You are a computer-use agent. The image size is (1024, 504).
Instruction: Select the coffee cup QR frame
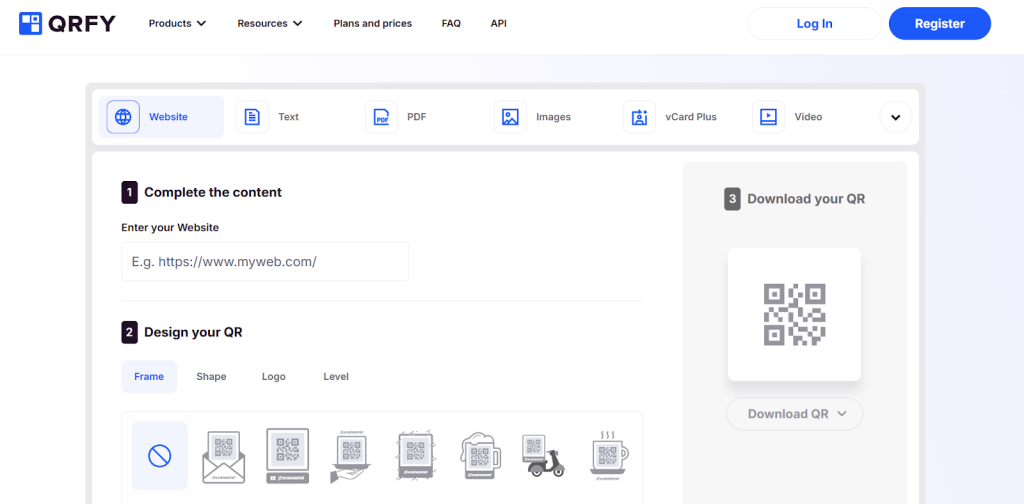(x=606, y=456)
